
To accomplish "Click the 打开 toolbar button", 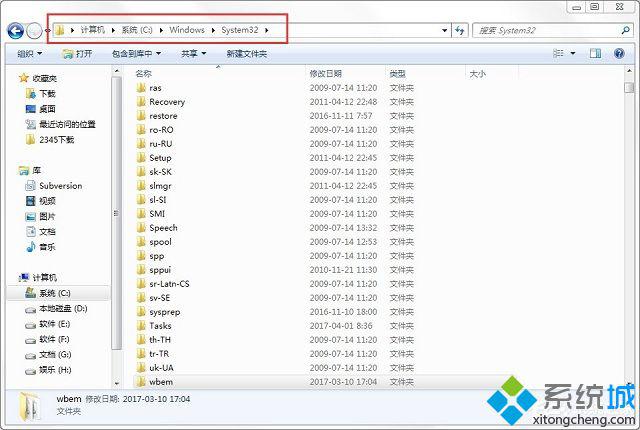I will coord(77,53).
